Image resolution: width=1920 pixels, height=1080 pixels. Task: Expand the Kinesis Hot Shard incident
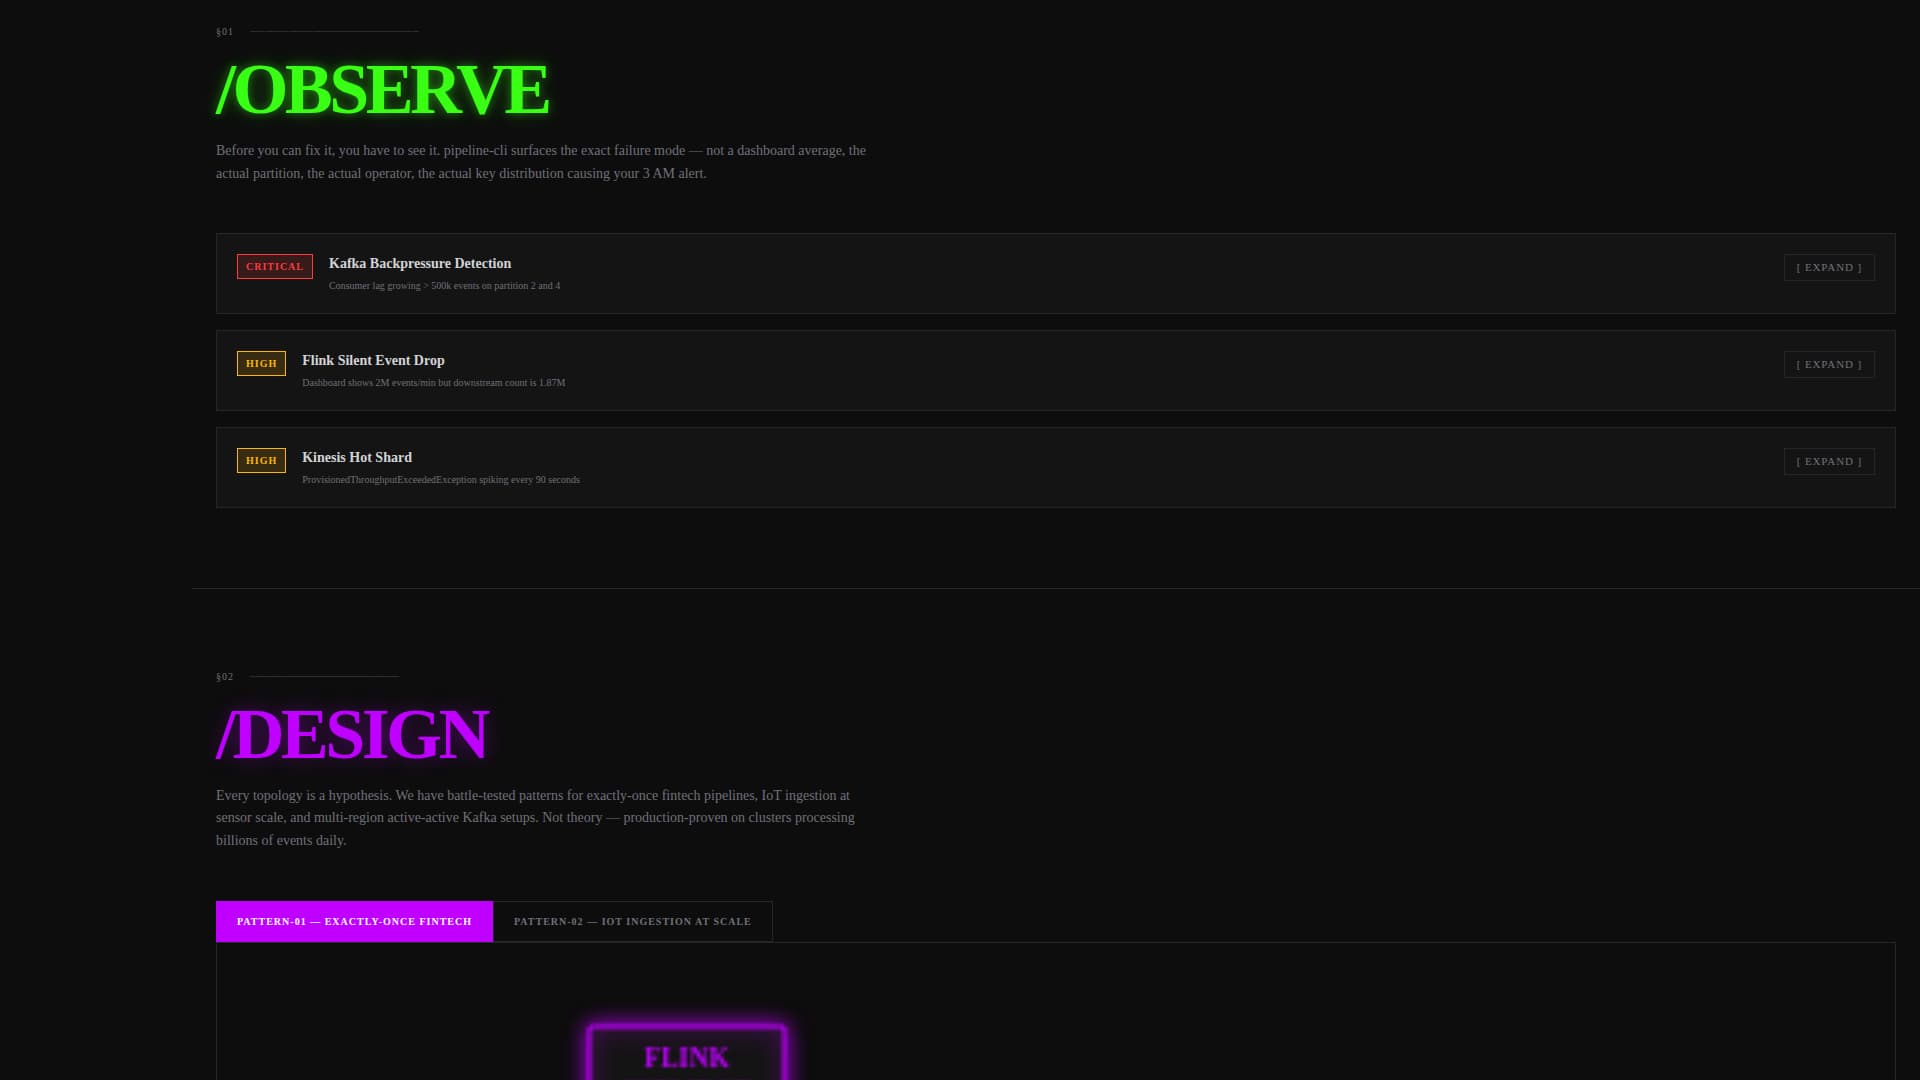pyautogui.click(x=1828, y=461)
